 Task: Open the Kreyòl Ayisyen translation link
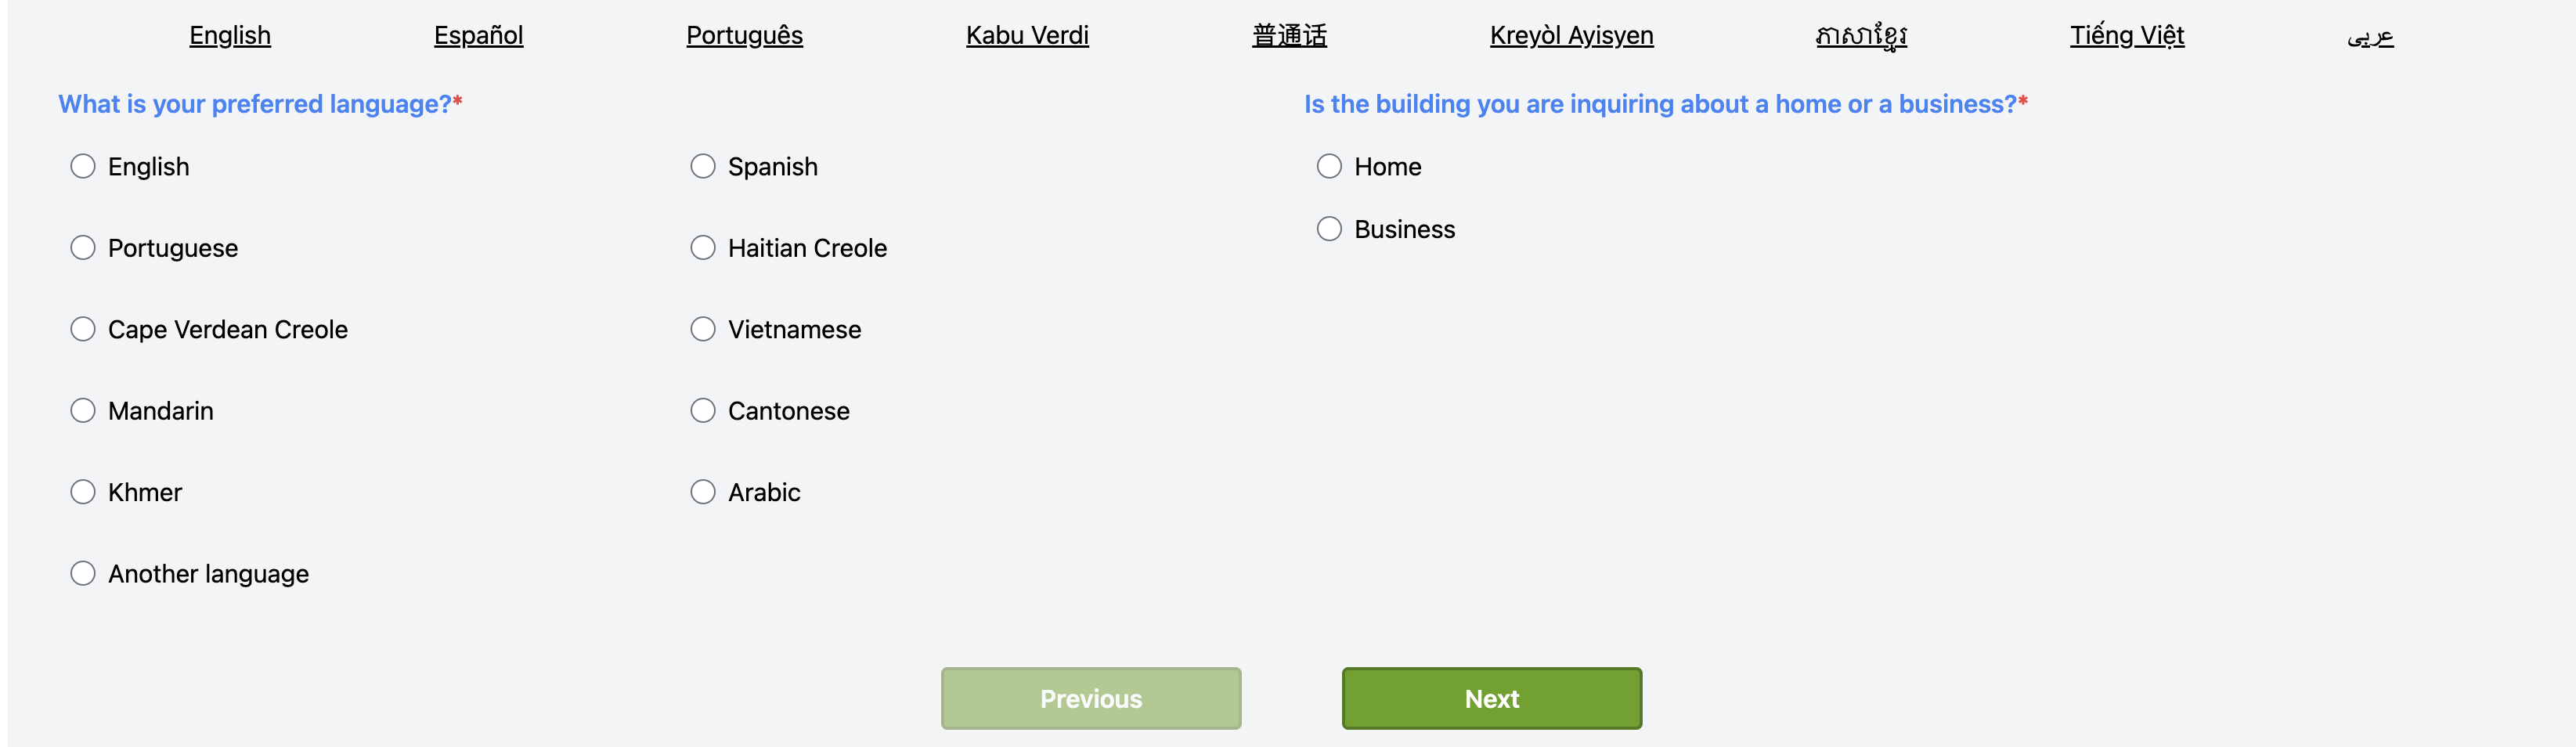coord(1571,36)
